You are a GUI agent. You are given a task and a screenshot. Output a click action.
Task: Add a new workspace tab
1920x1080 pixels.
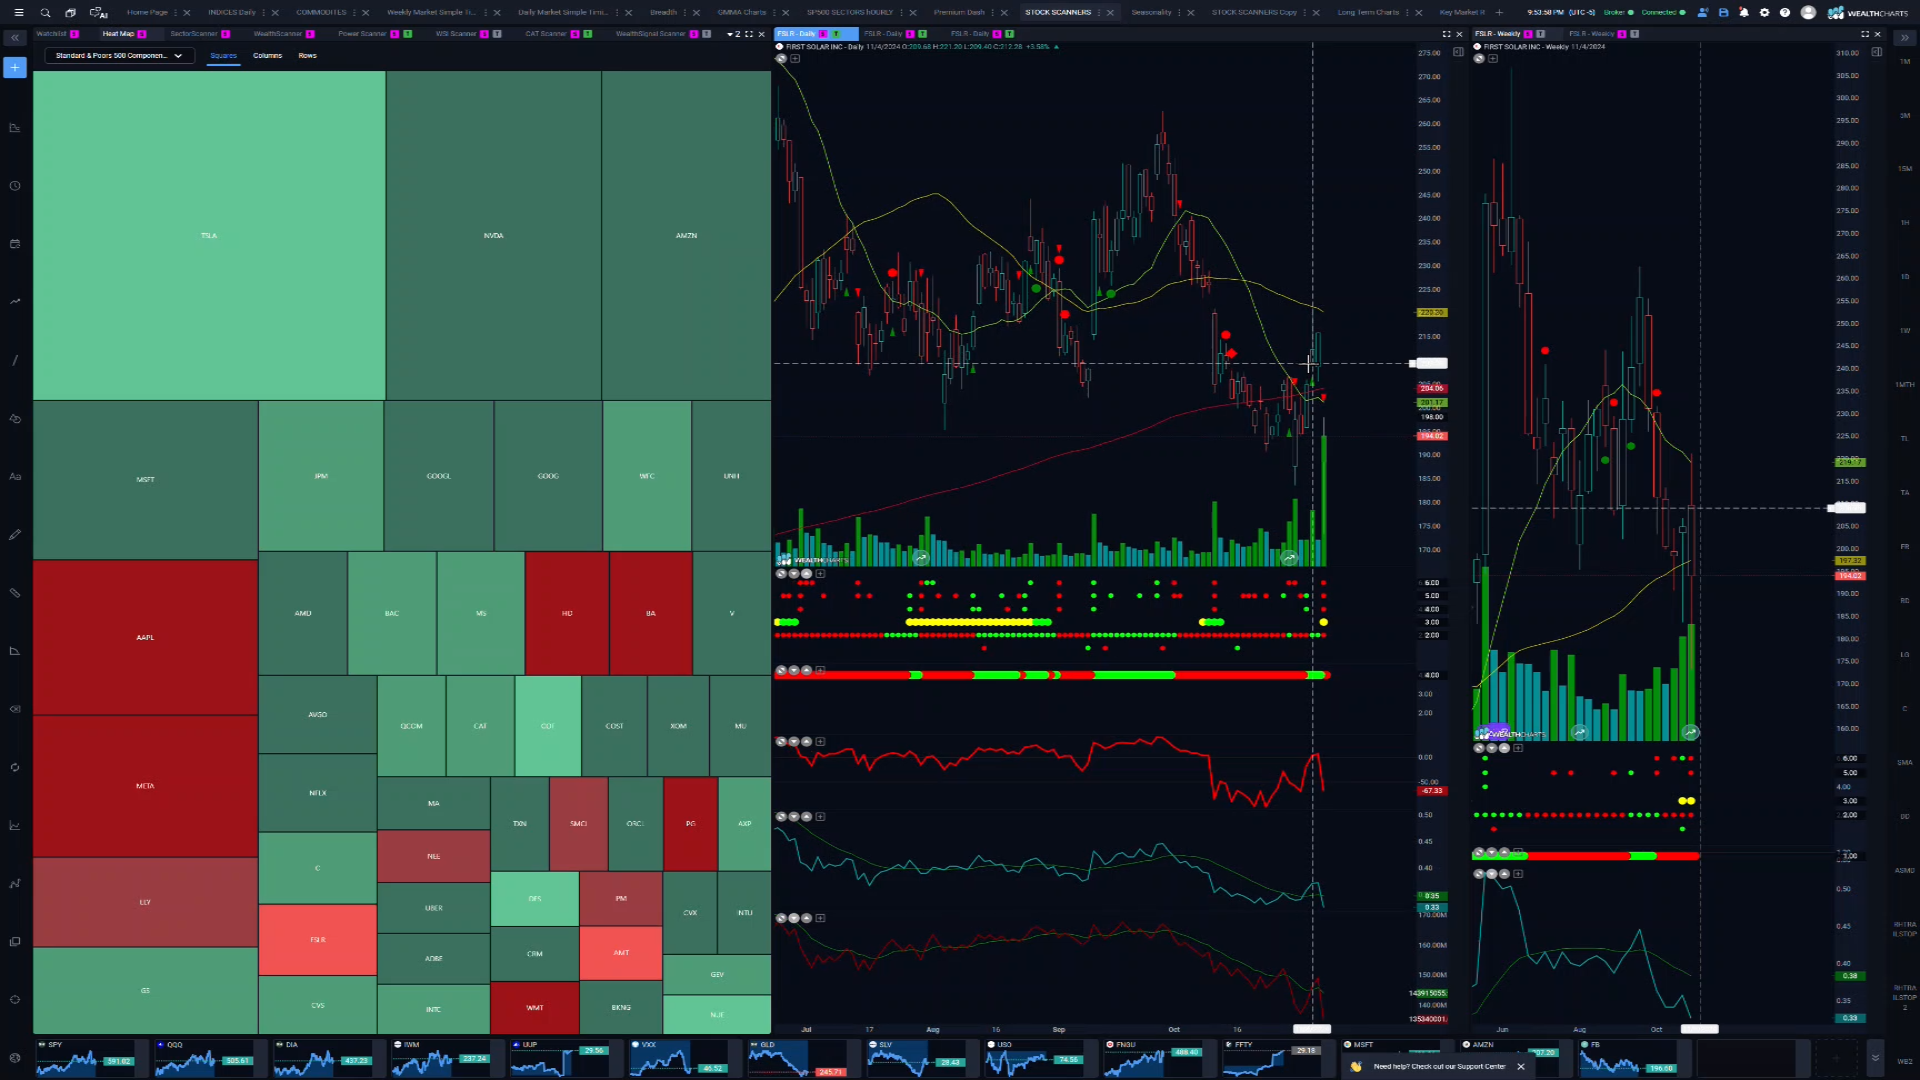(1499, 13)
